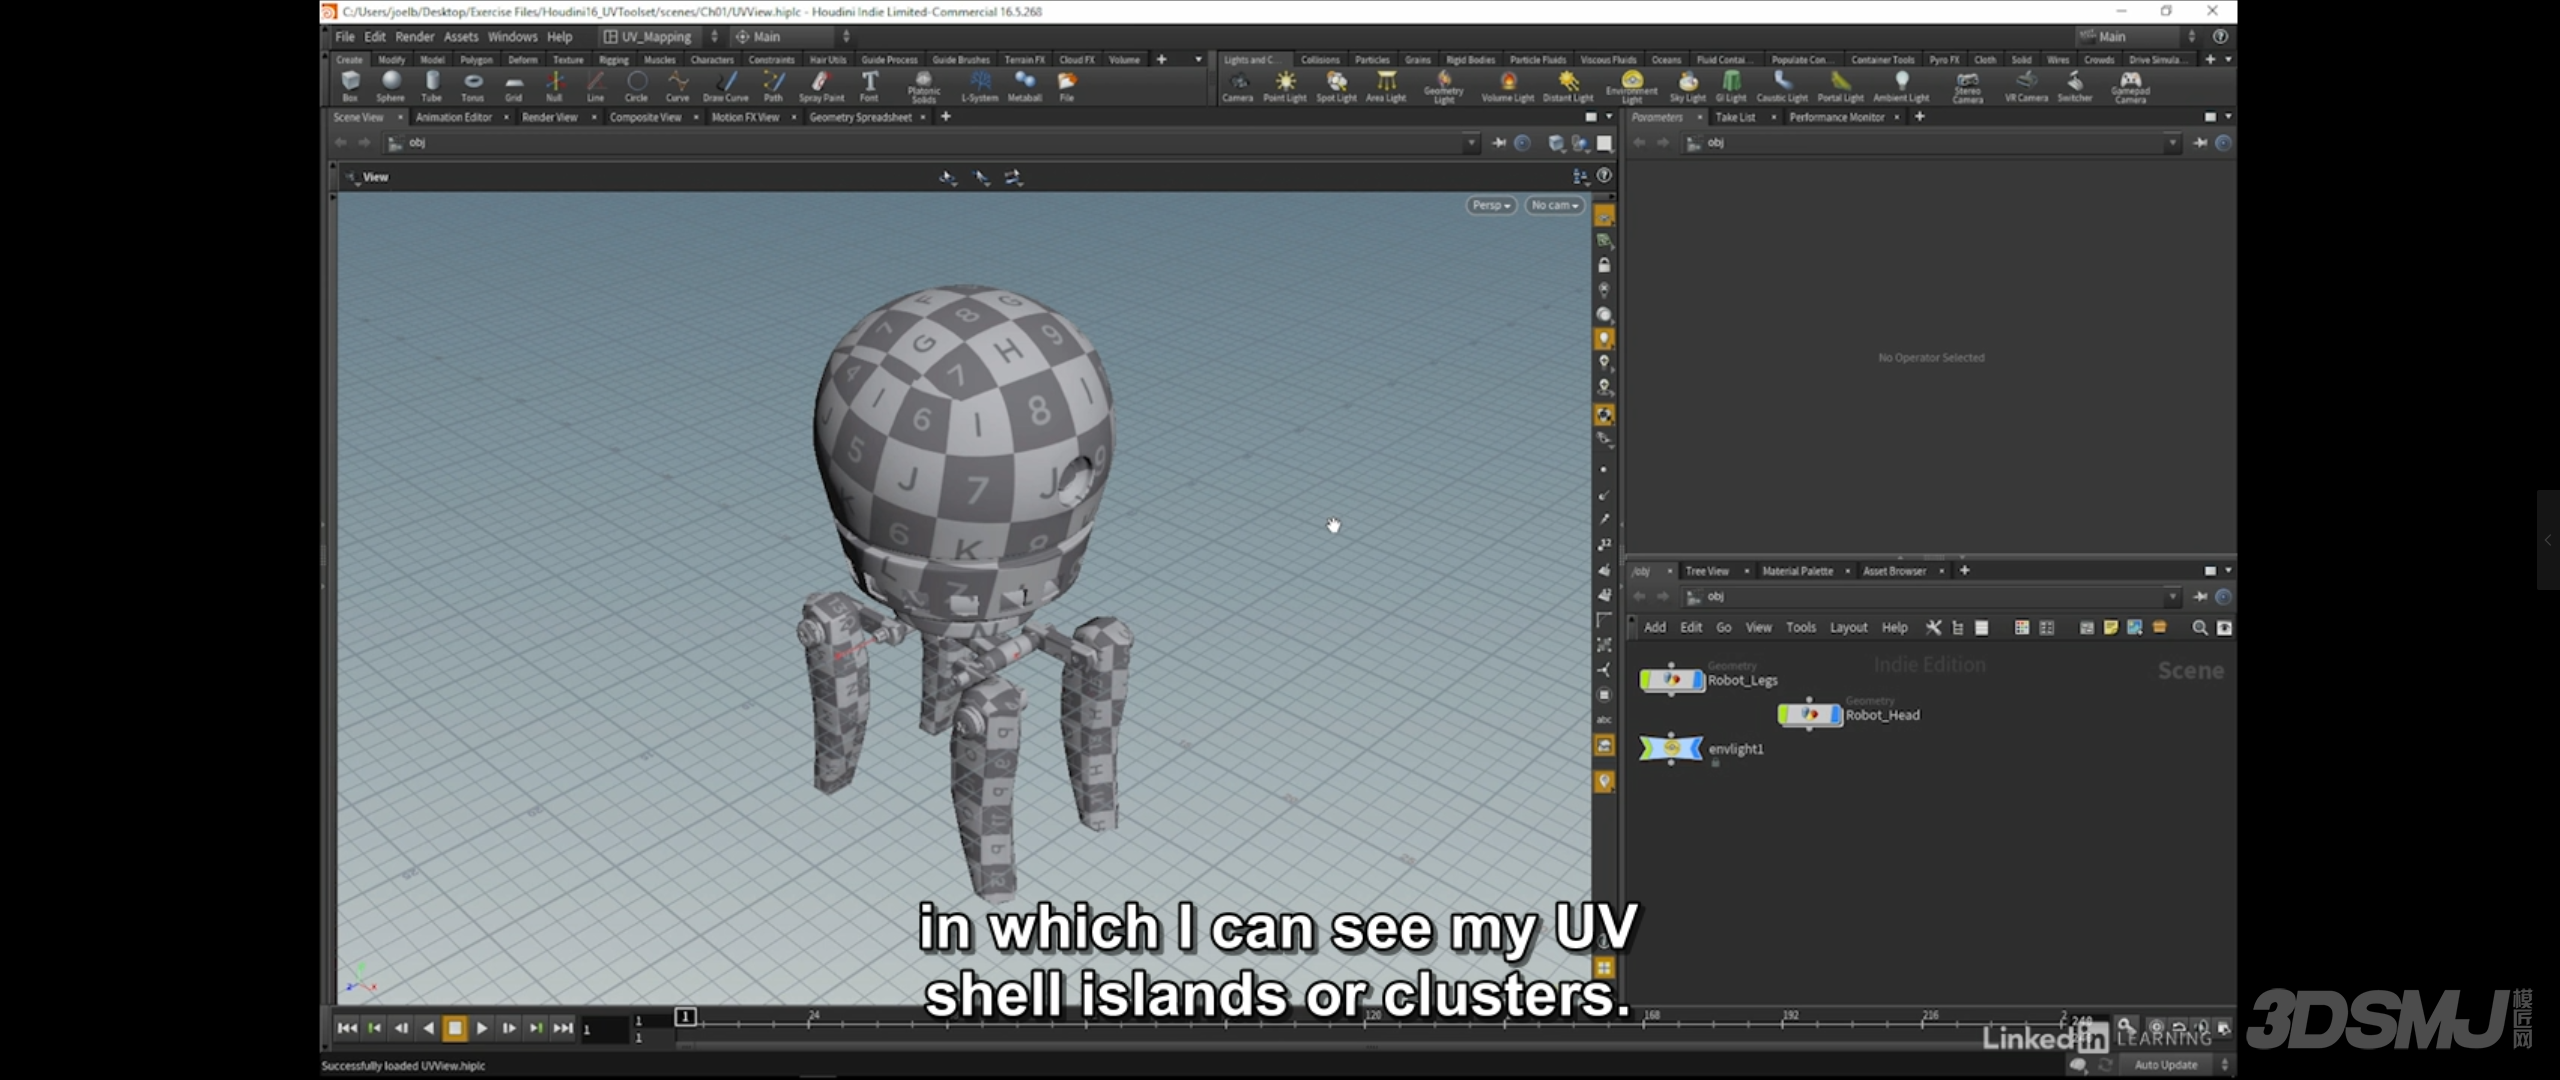This screenshot has width=2560, height=1080.
Task: Toggle pin on the Scene View pane path bar
Action: [x=1499, y=143]
